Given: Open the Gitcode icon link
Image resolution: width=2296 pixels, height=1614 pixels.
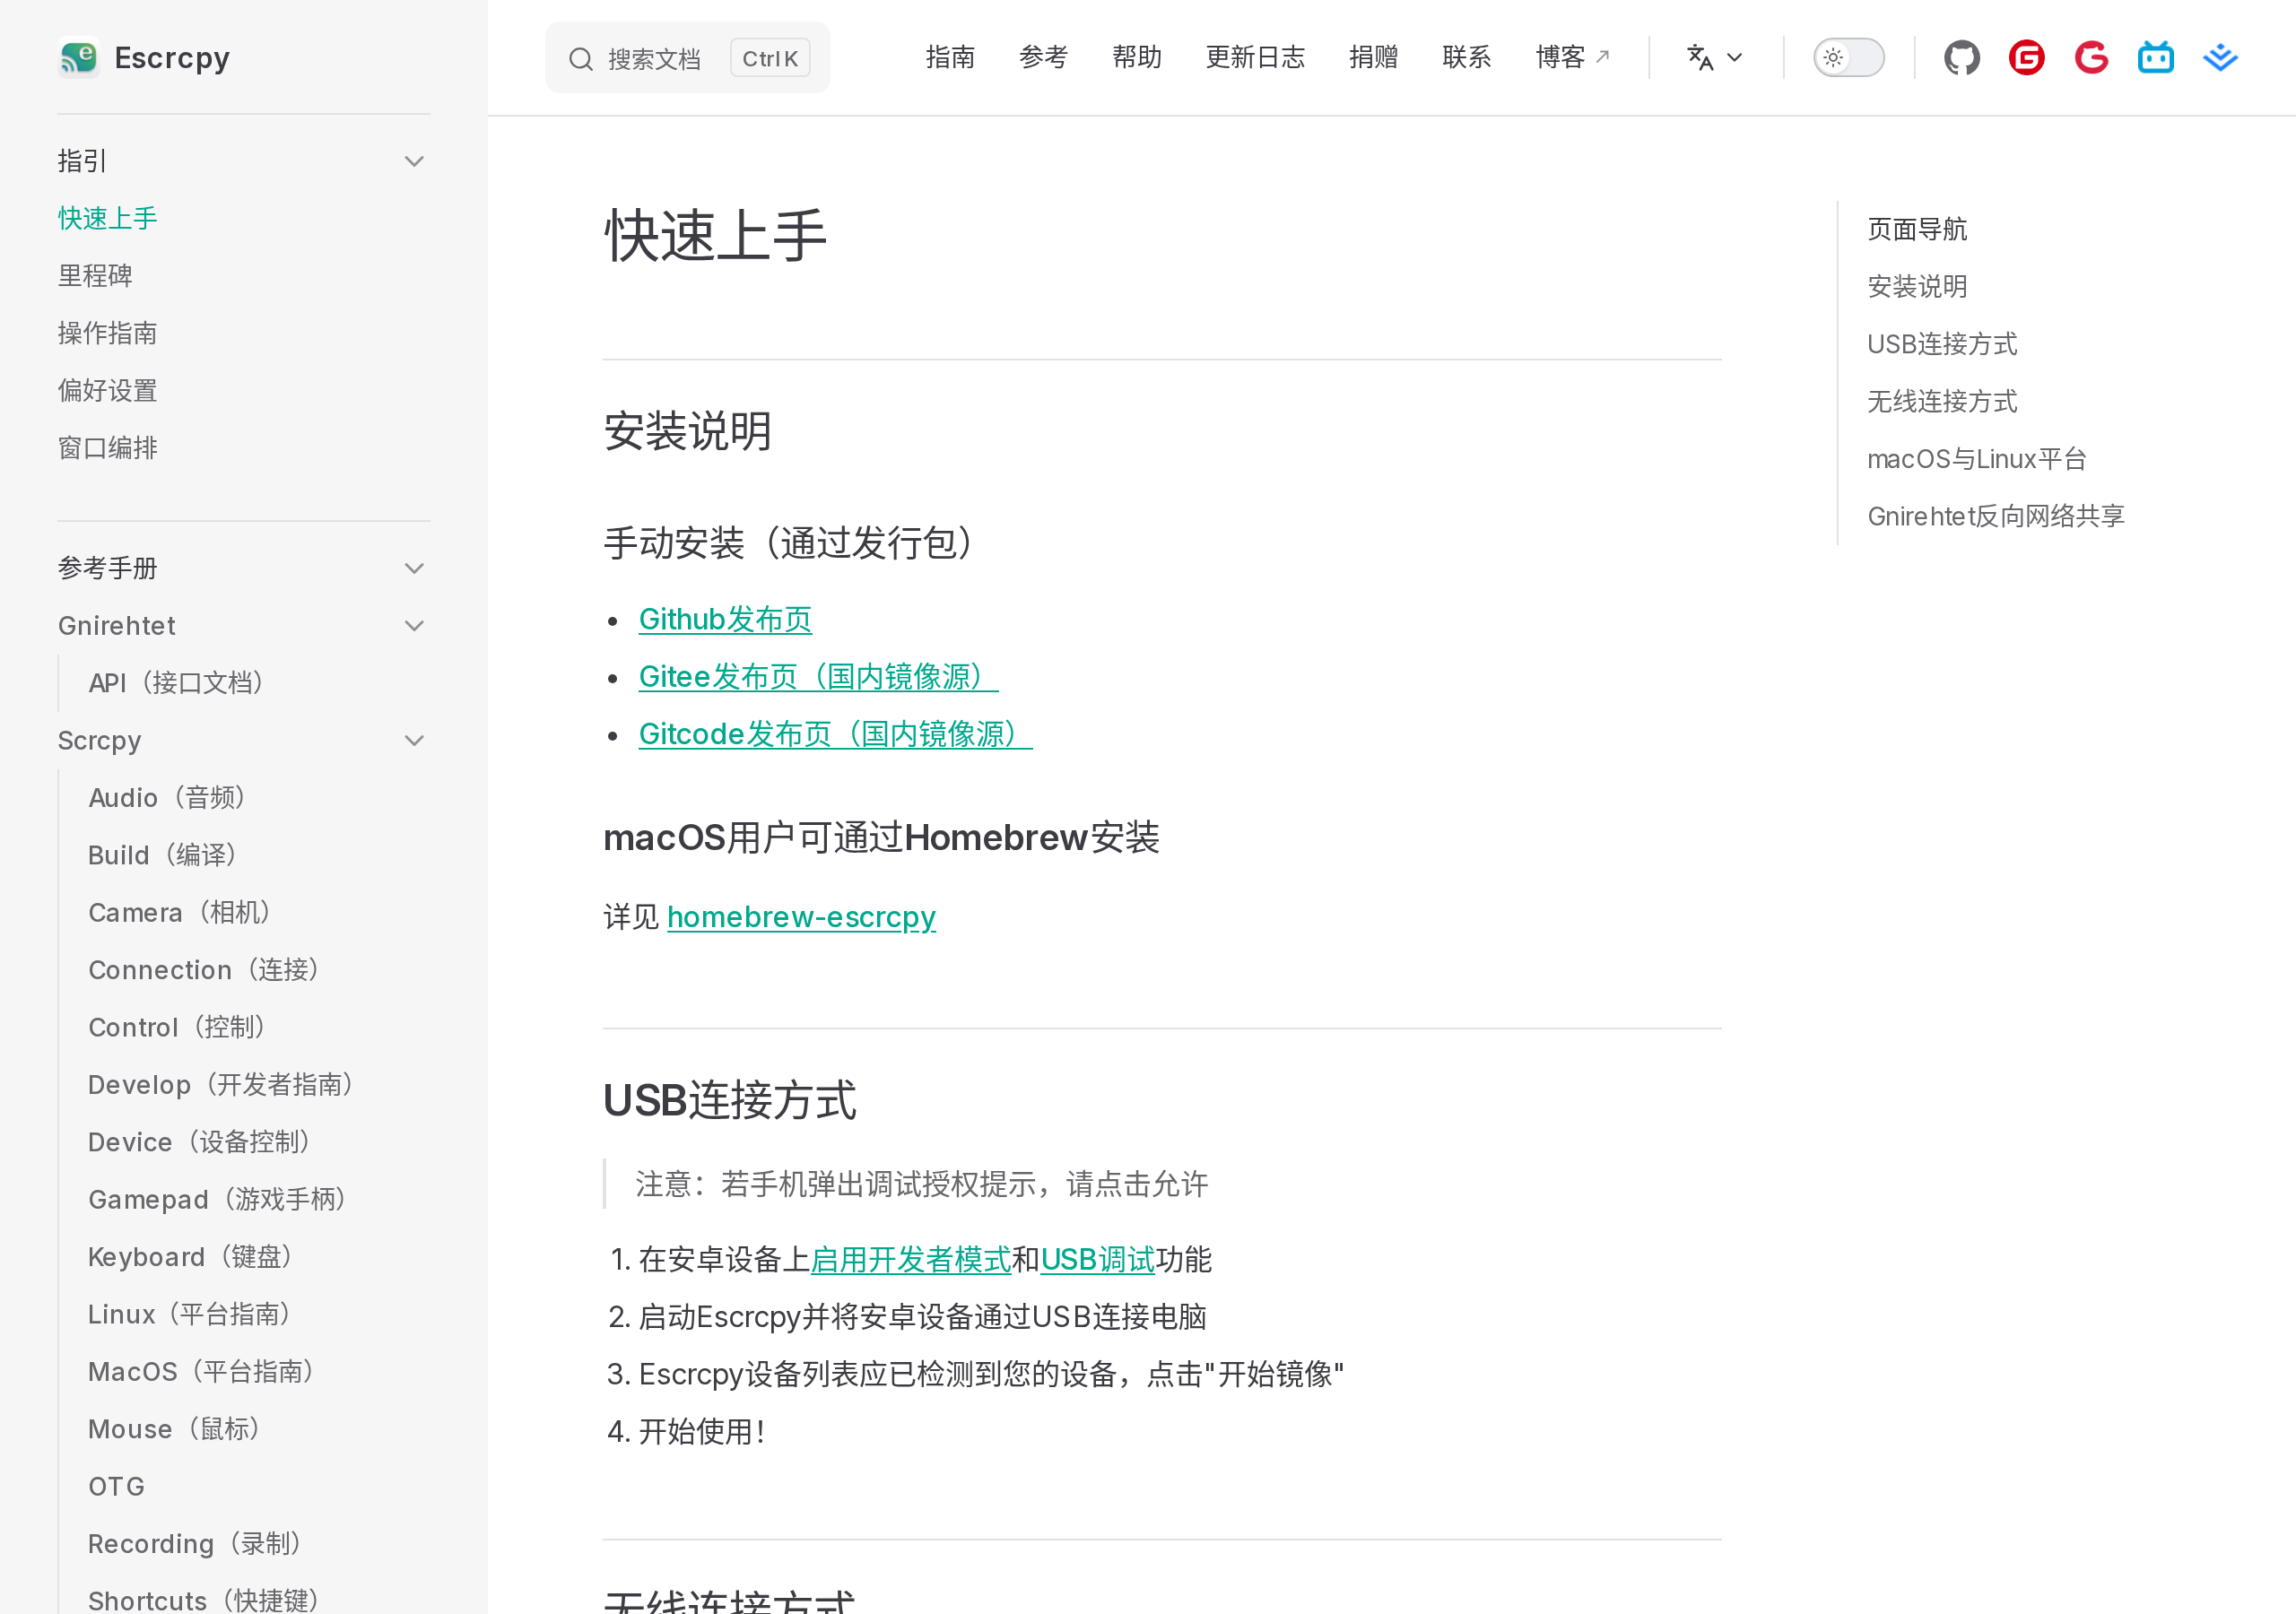Looking at the screenshot, I should (2091, 58).
